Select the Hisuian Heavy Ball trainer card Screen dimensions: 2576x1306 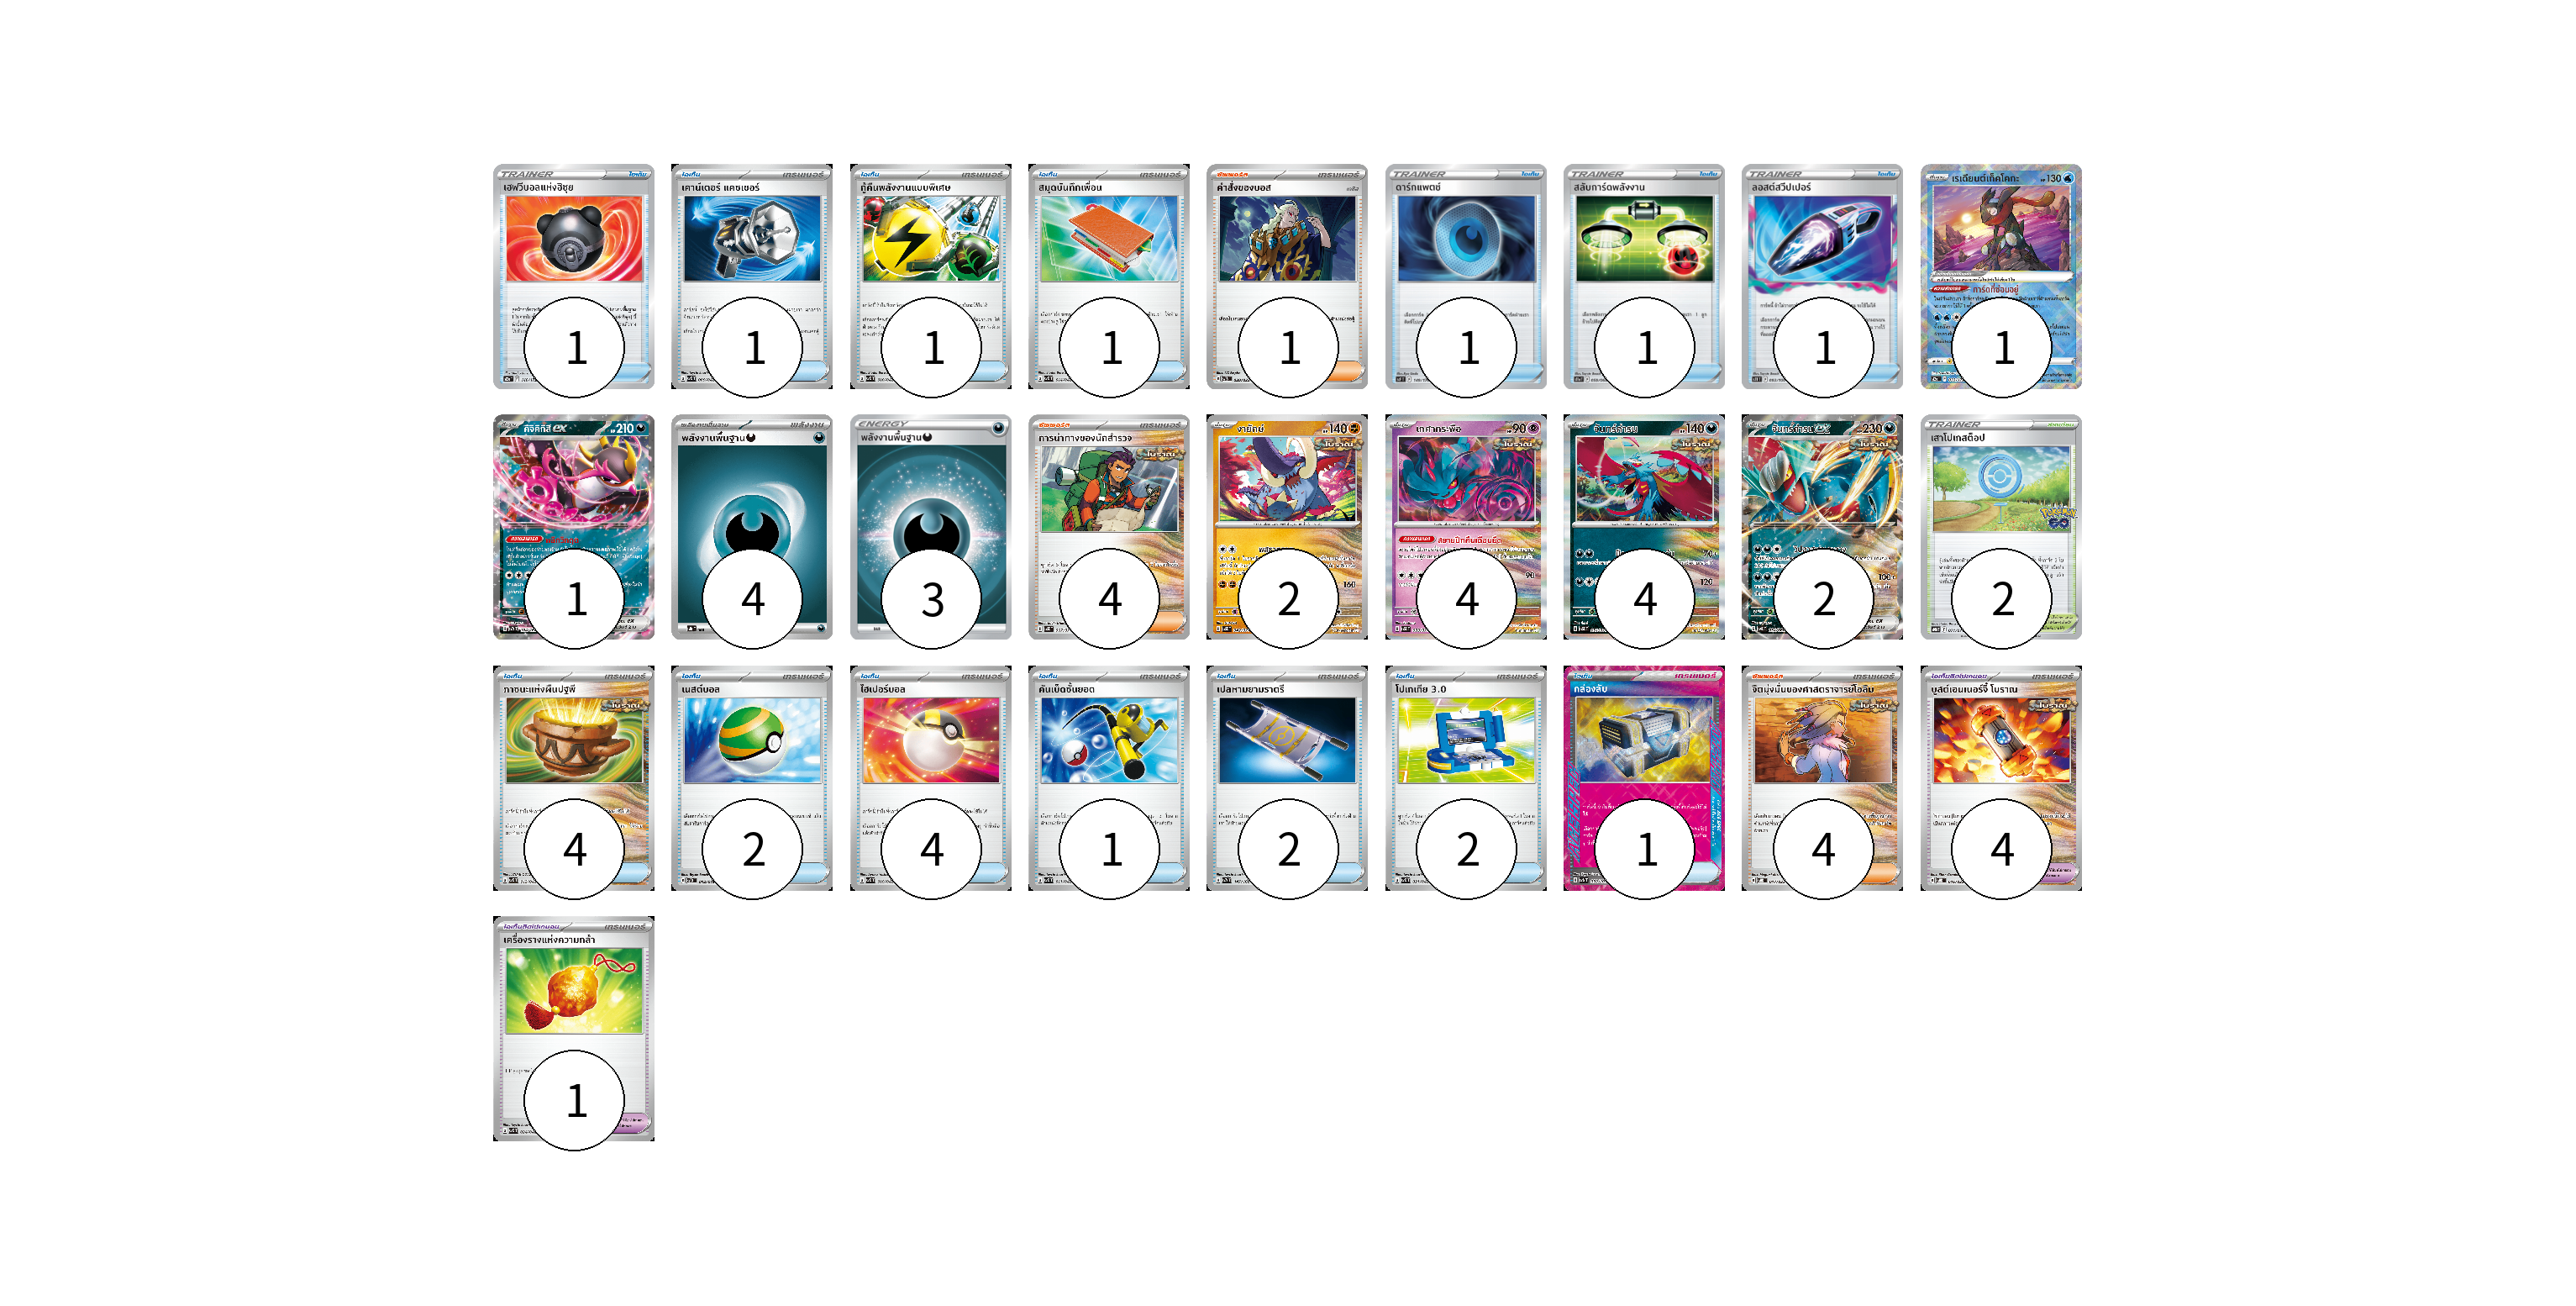click(573, 276)
